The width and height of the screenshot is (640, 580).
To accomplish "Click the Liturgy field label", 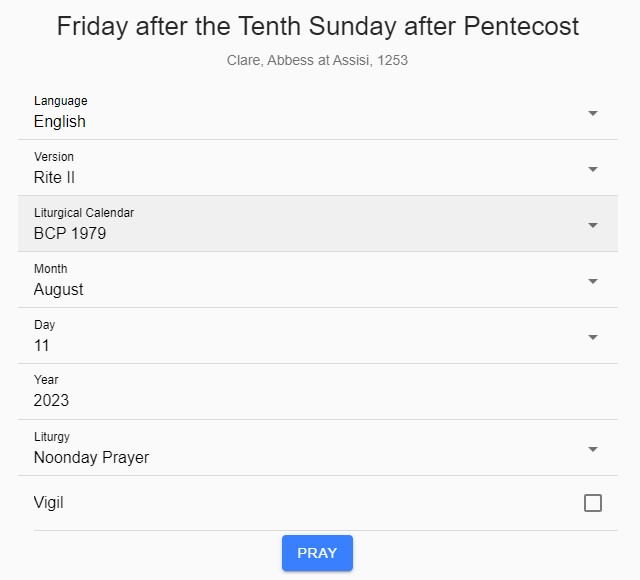I will (x=52, y=437).
